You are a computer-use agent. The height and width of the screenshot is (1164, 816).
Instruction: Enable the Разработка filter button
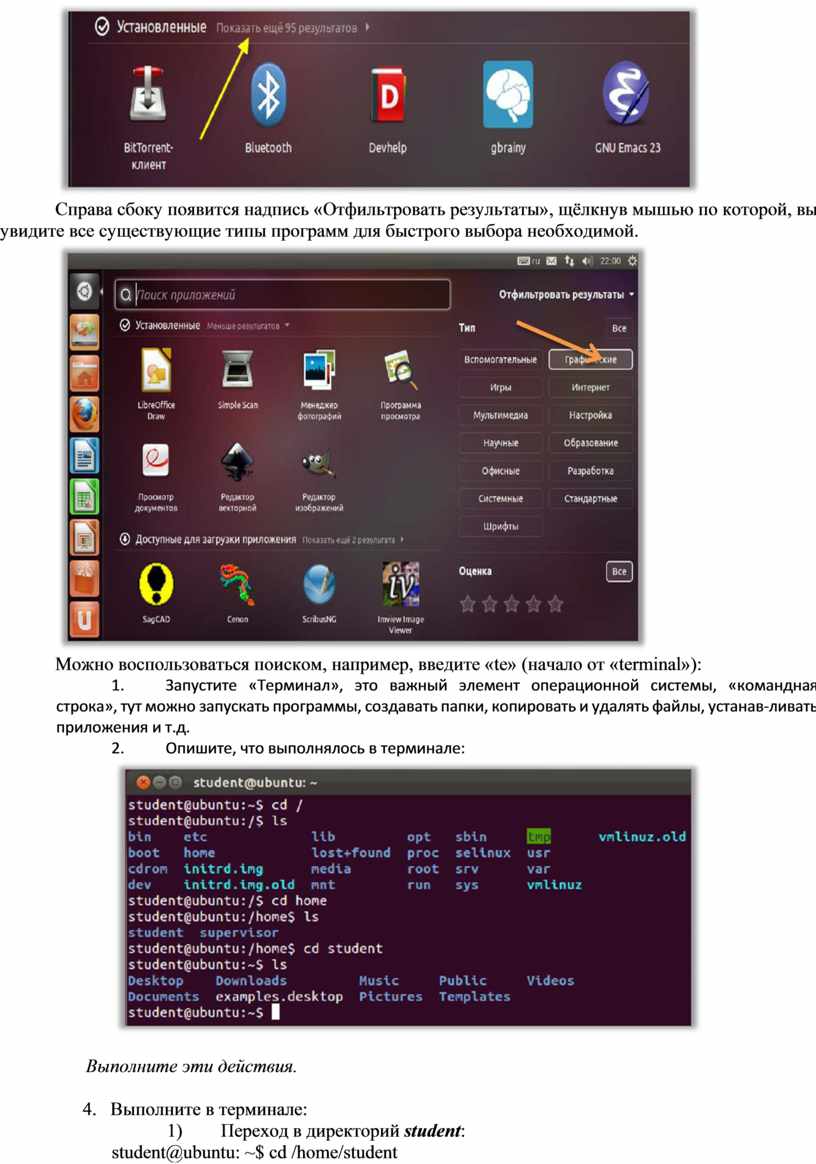590,471
